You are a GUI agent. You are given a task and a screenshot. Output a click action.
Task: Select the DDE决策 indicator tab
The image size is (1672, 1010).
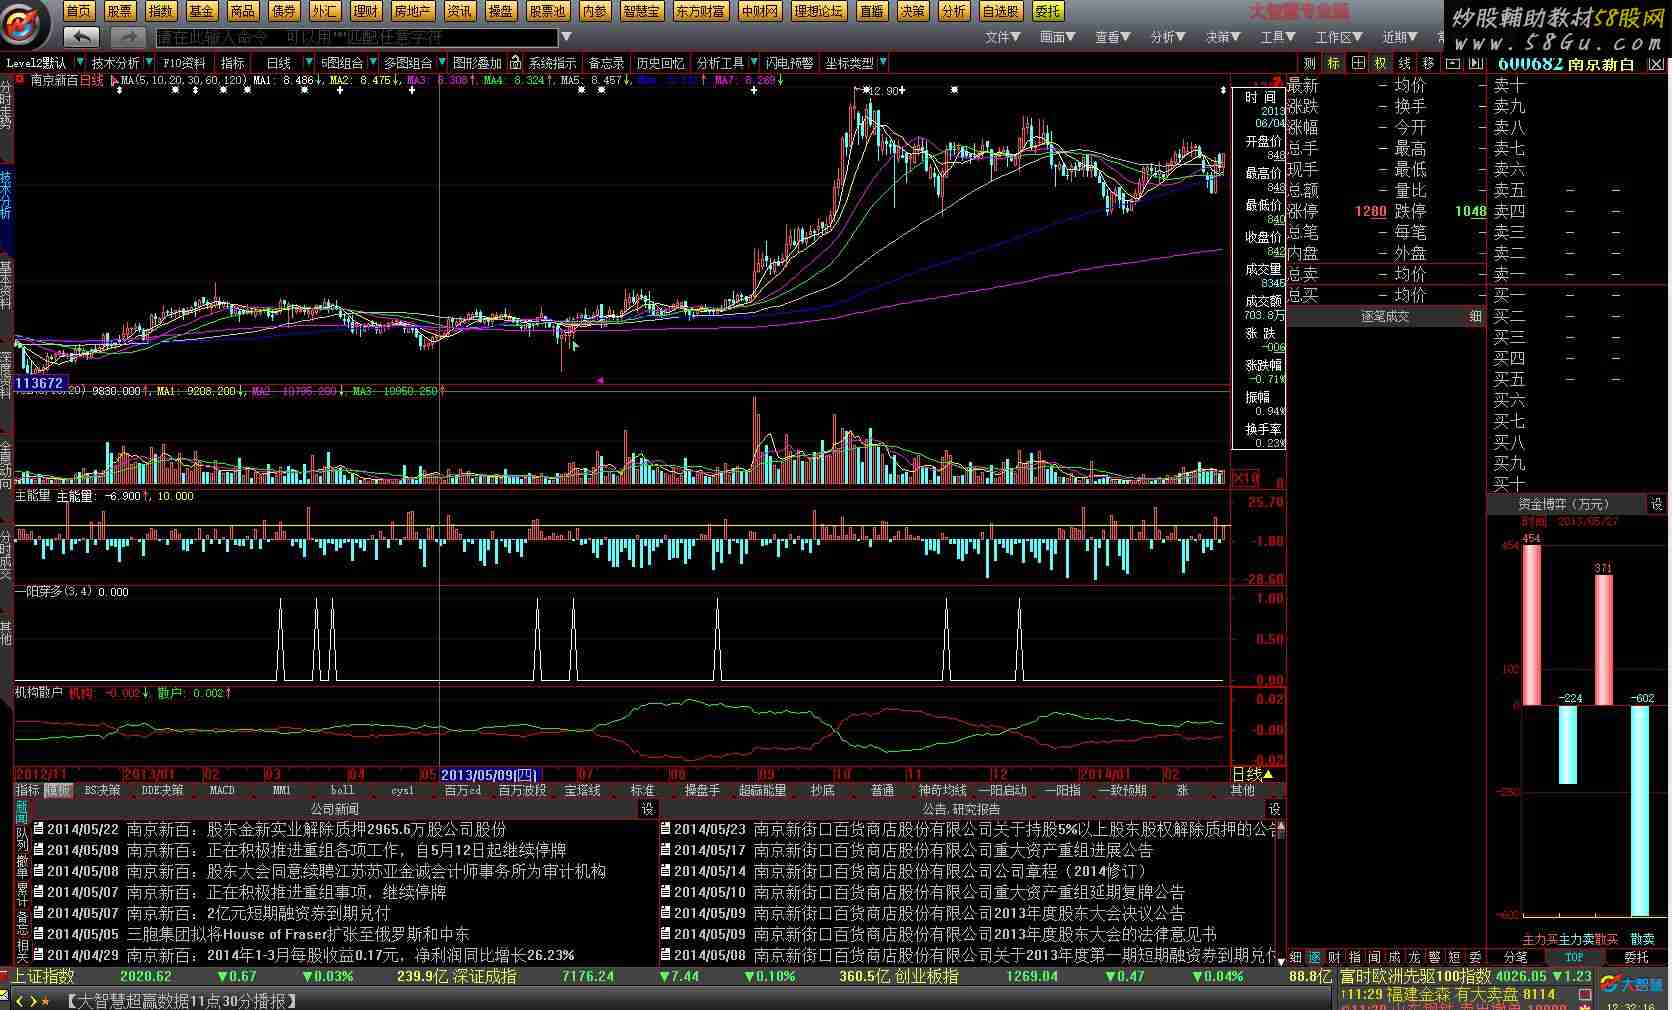point(162,791)
